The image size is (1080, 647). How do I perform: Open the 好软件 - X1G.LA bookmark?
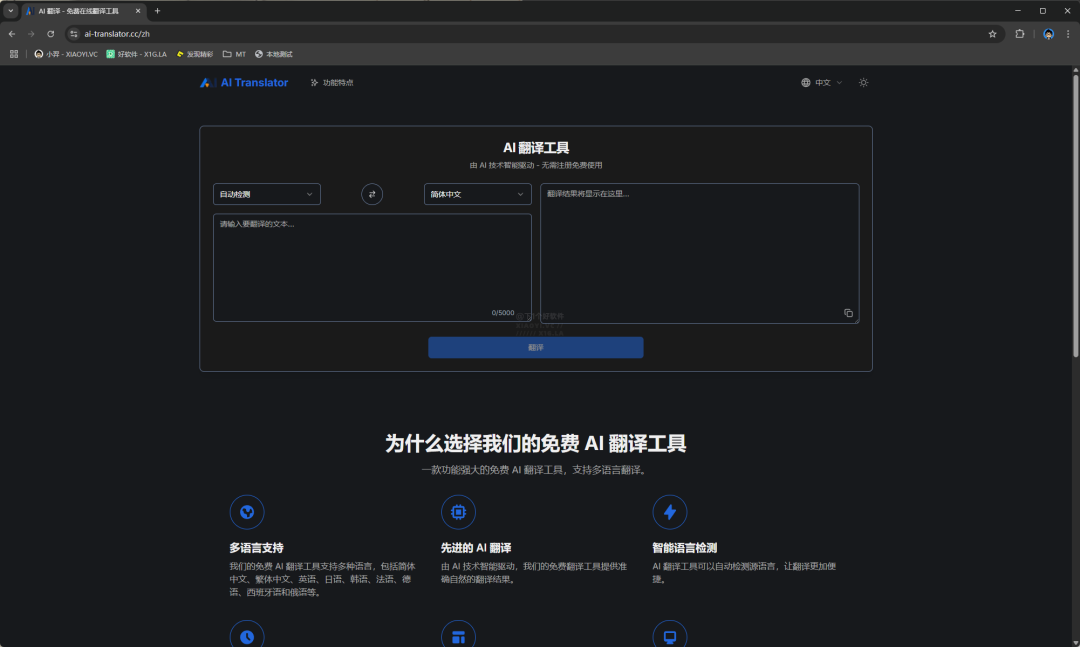[x=136, y=54]
